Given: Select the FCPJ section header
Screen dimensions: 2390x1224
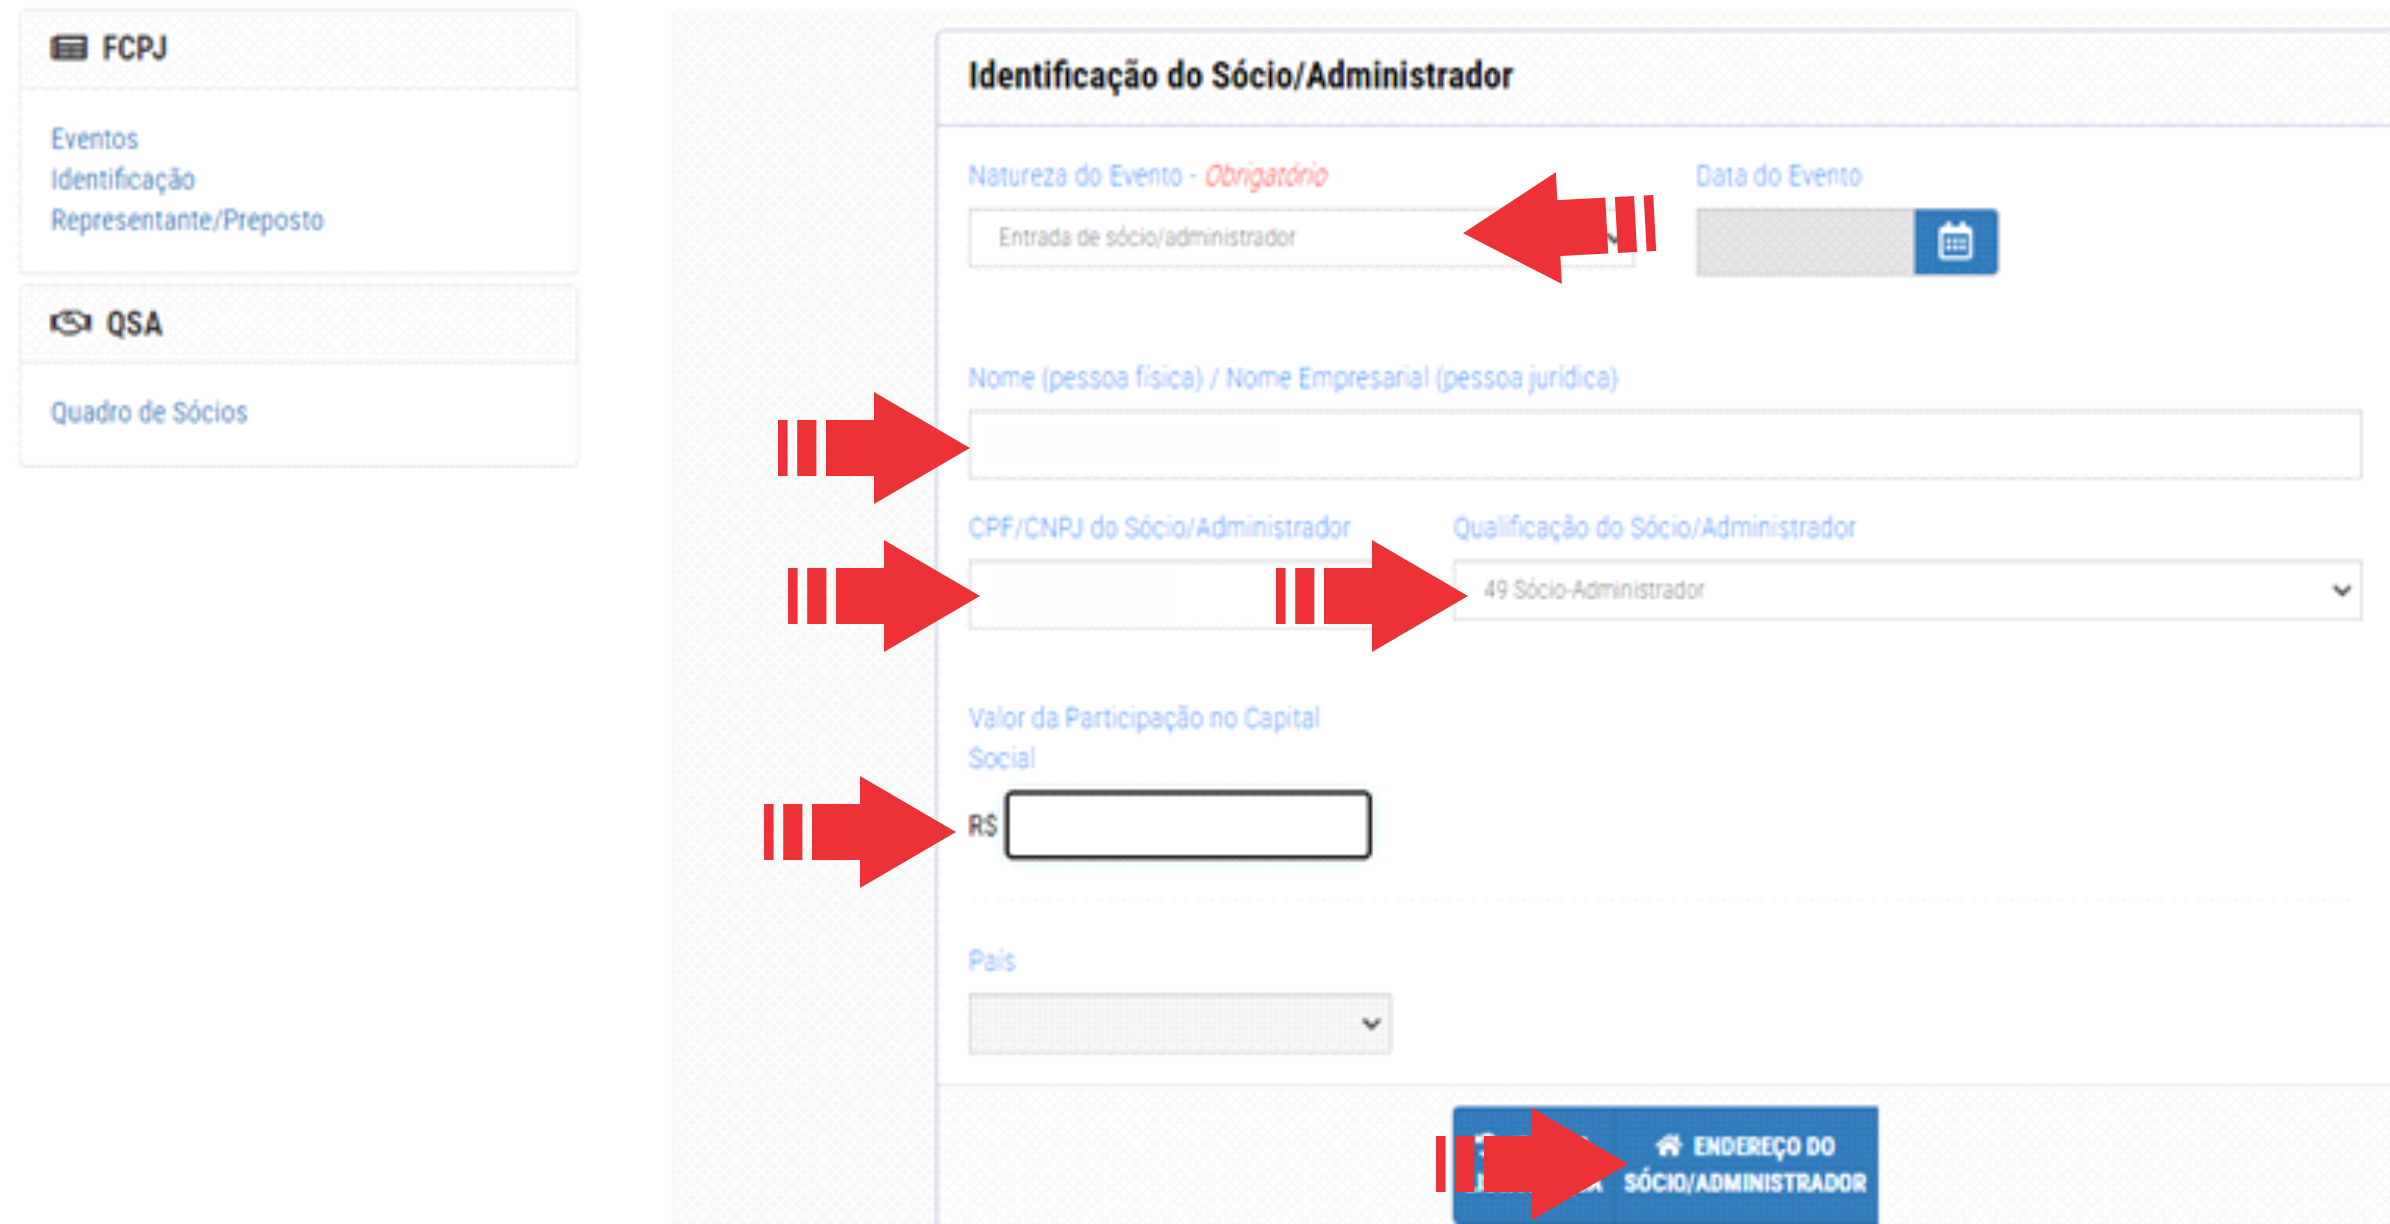Looking at the screenshot, I should pyautogui.click(x=299, y=49).
